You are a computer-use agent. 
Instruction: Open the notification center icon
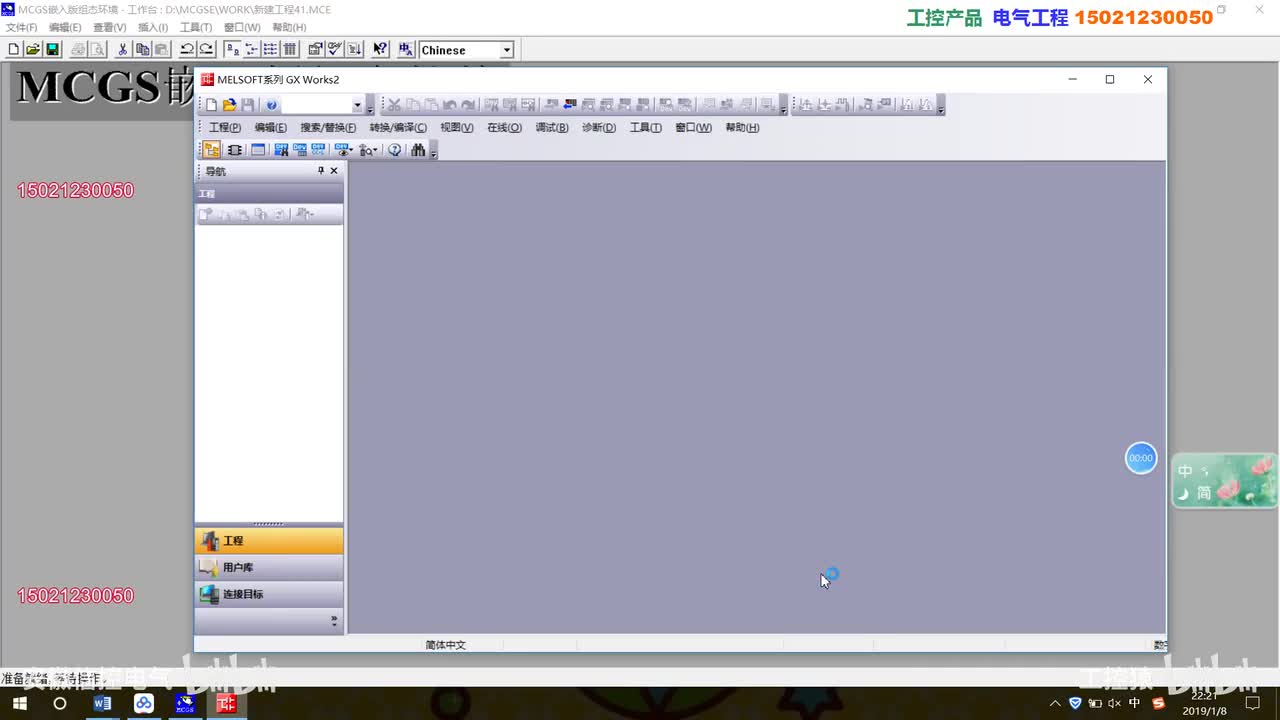tap(1252, 704)
